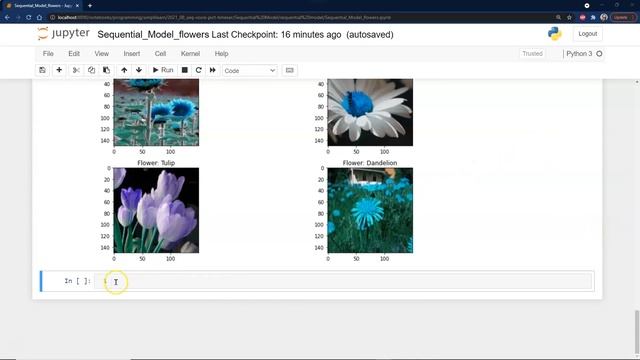Image resolution: width=640 pixels, height=360 pixels.
Task: Open the Help menu
Action: (221, 53)
